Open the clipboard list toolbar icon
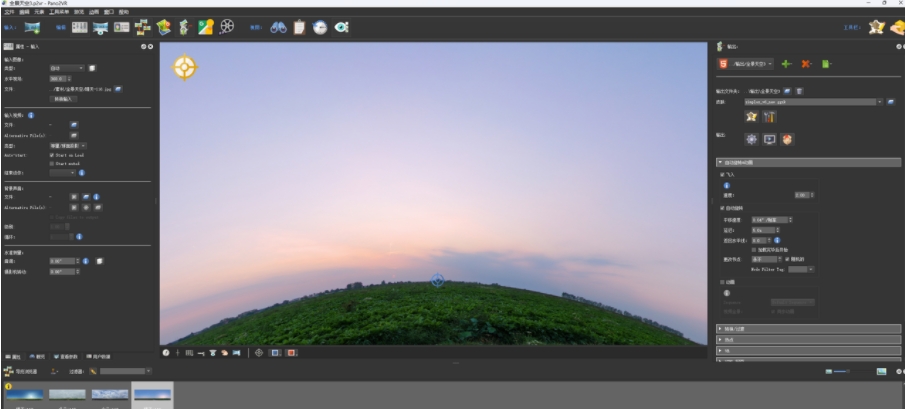Viewport: 905px width, 409px height. coord(299,27)
